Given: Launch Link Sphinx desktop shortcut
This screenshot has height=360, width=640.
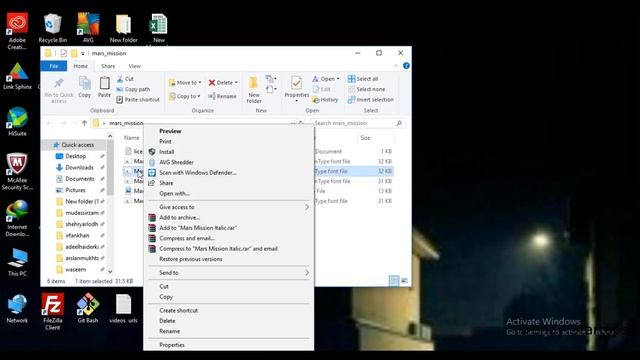Looking at the screenshot, I should coord(17,76).
